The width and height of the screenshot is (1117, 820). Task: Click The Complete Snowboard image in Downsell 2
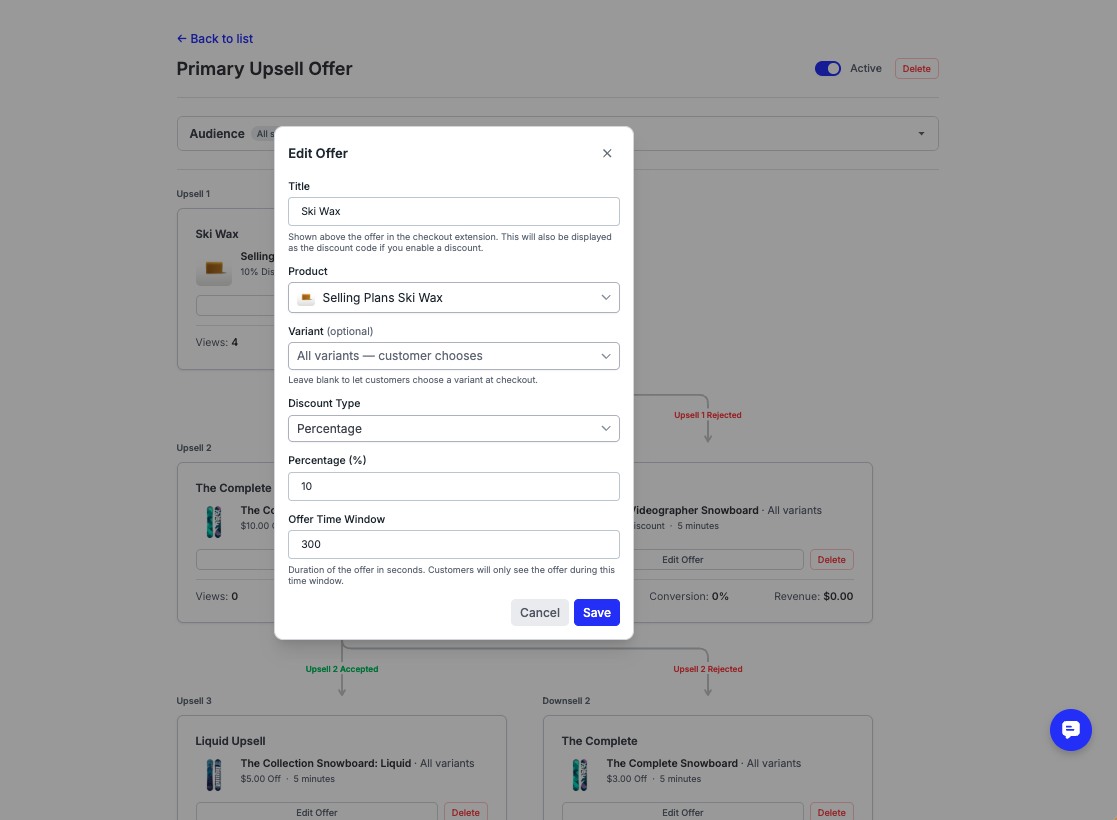pyautogui.click(x=579, y=773)
